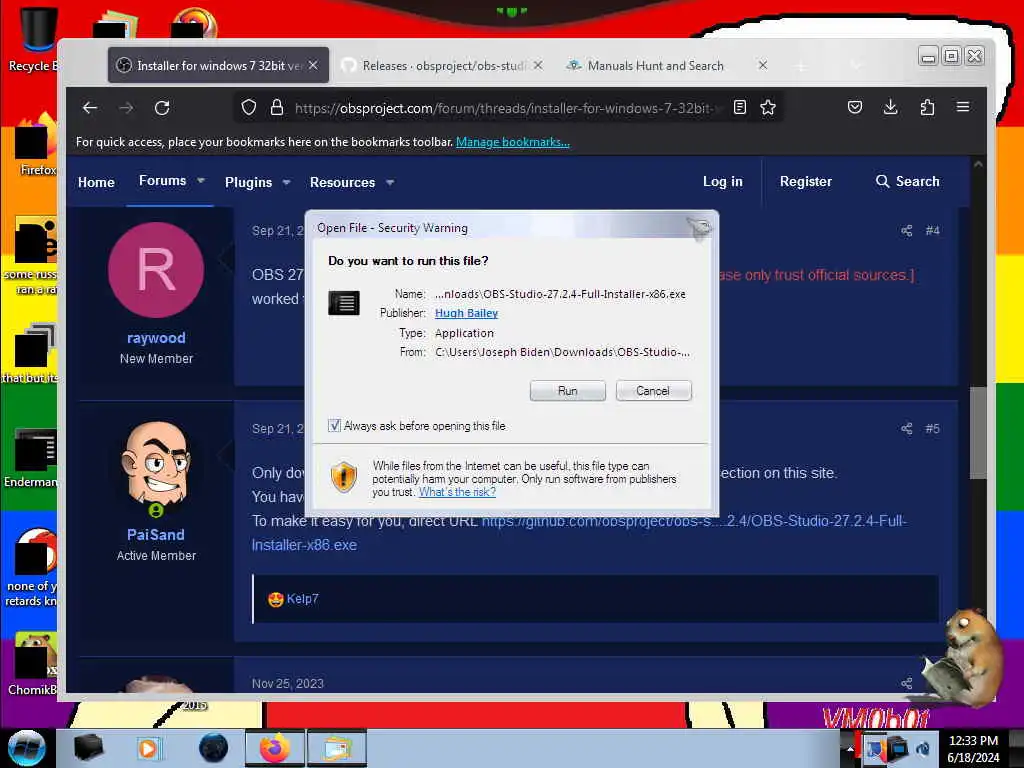Bookmark this page with the star icon

(768, 107)
